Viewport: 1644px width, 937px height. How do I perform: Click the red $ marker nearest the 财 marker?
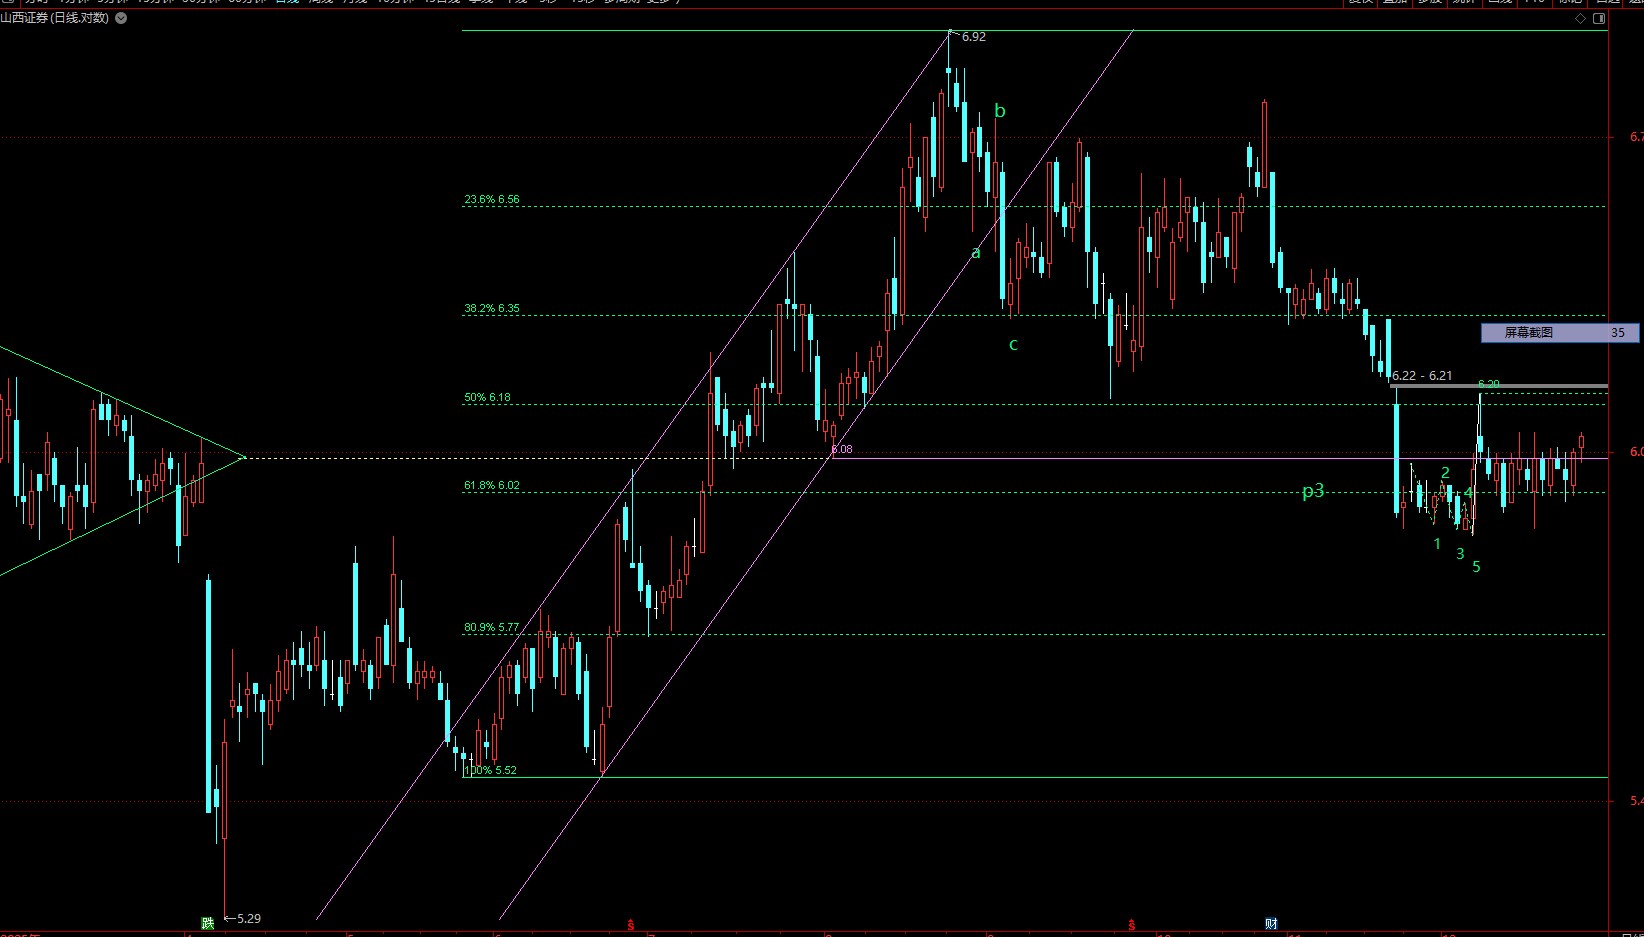[1132, 924]
